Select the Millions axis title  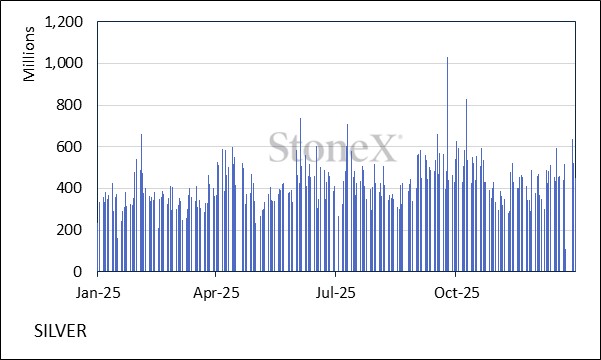[x=29, y=54]
